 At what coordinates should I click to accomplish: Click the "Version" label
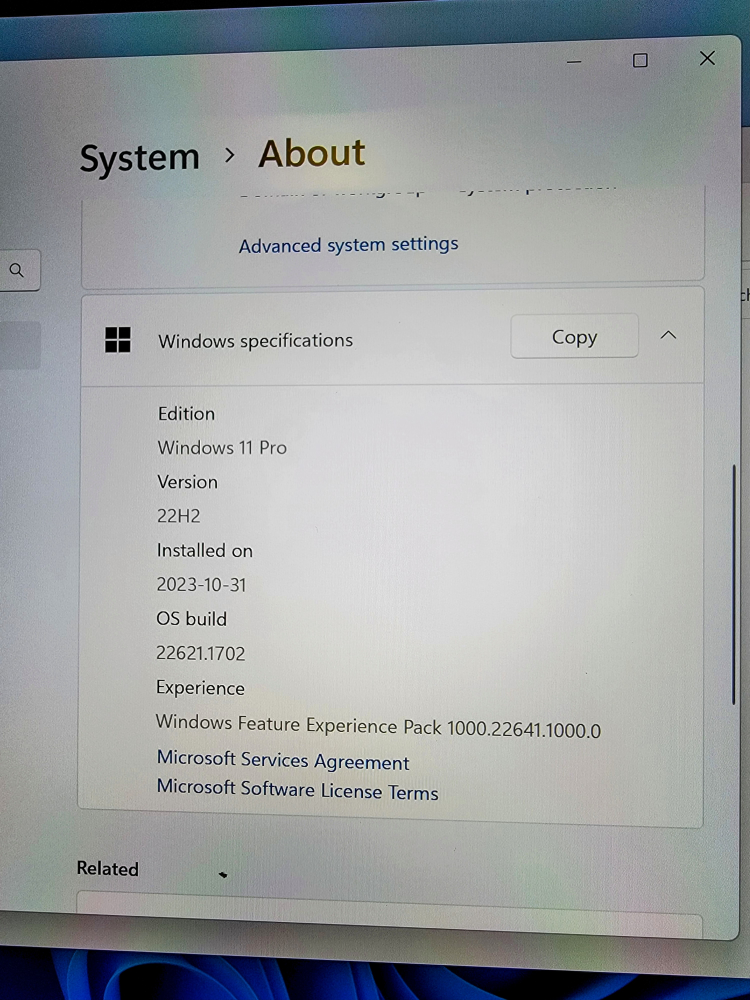pyautogui.click(x=187, y=482)
